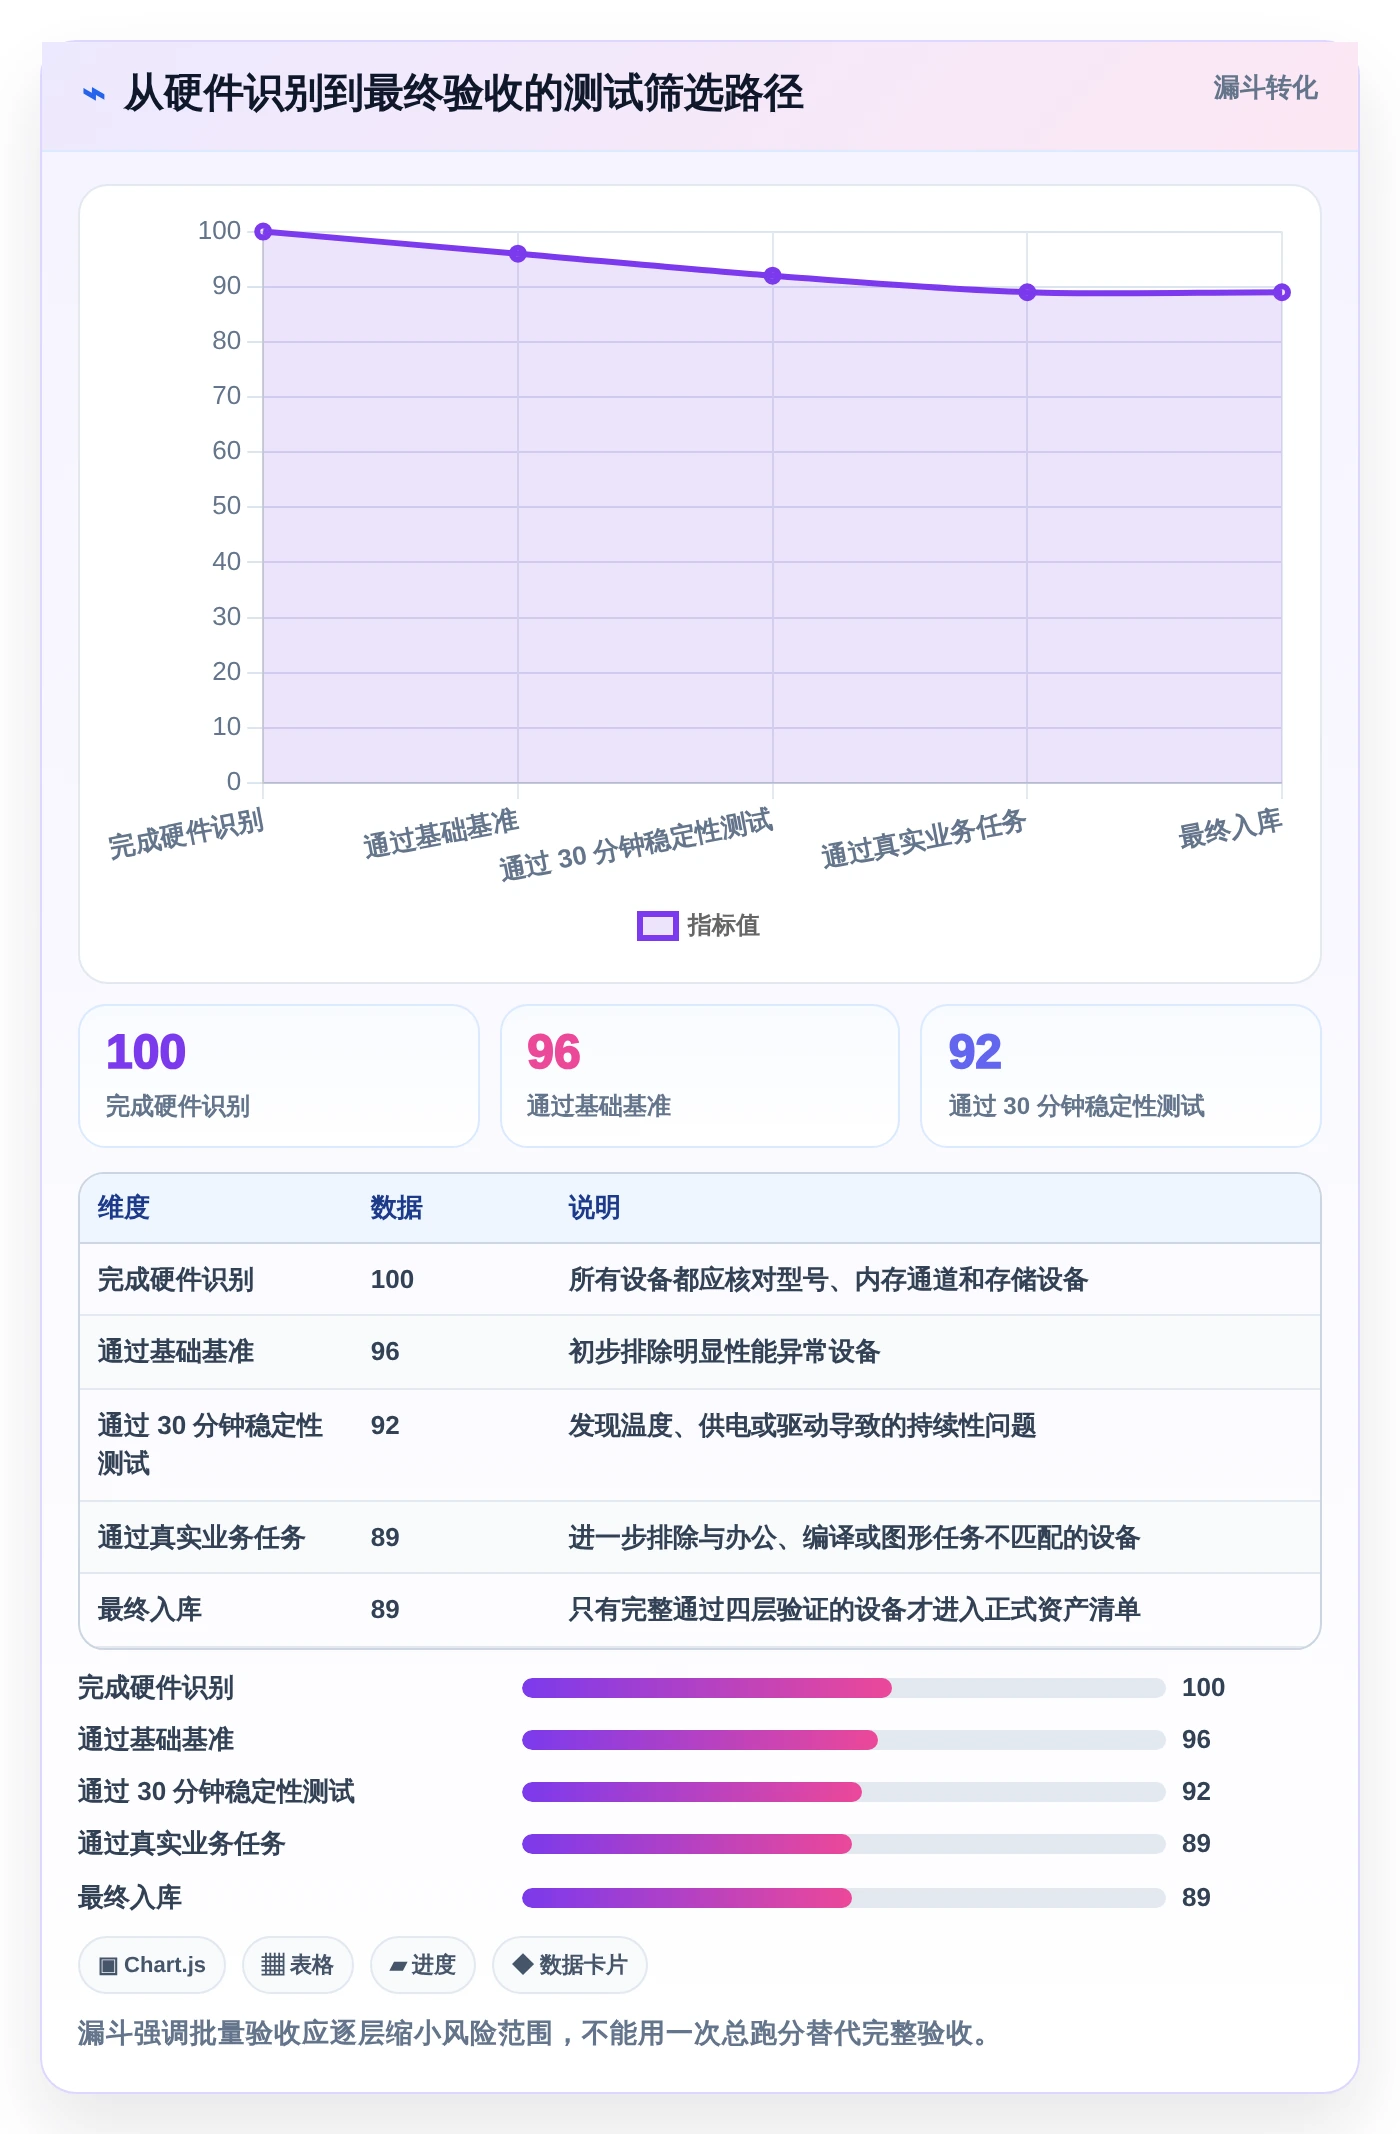The width and height of the screenshot is (1400, 2134).
Task: Click the chart data point at 最终入库
Action: point(1282,292)
